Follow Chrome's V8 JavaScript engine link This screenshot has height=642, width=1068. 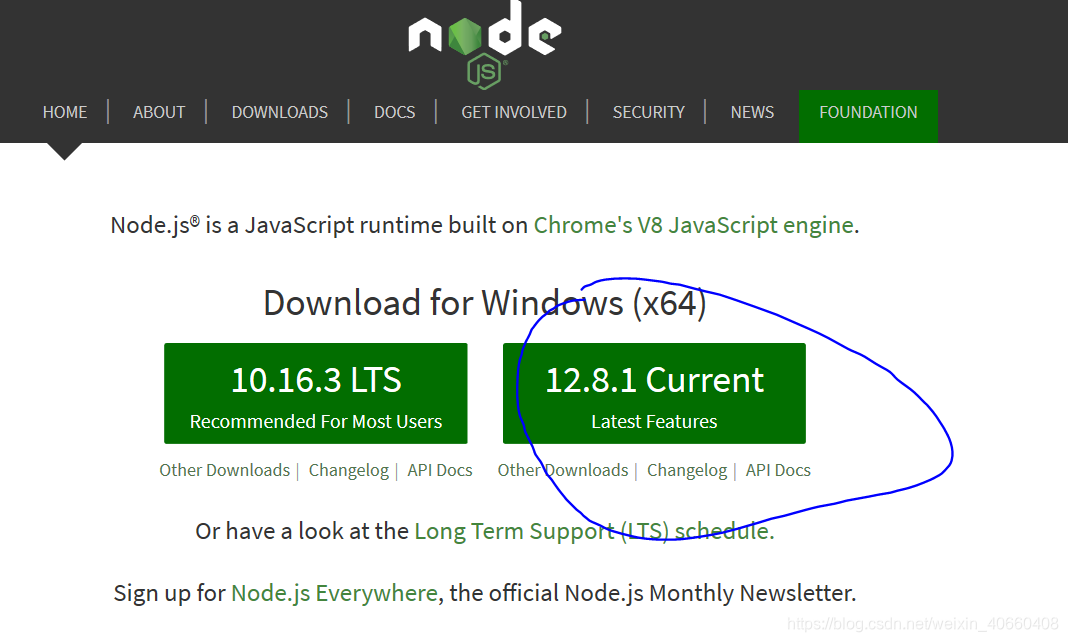tap(693, 225)
